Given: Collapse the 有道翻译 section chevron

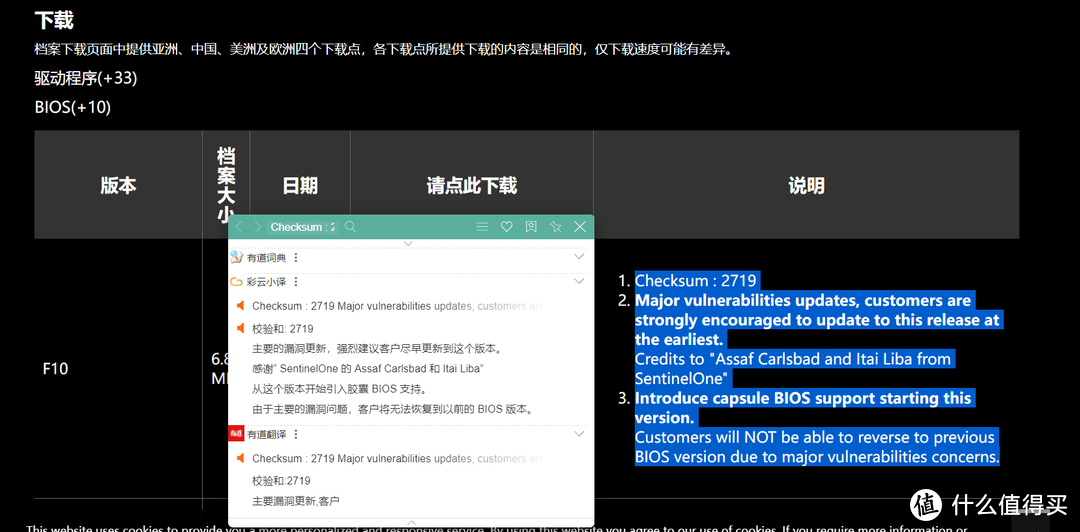Looking at the screenshot, I should point(579,433).
